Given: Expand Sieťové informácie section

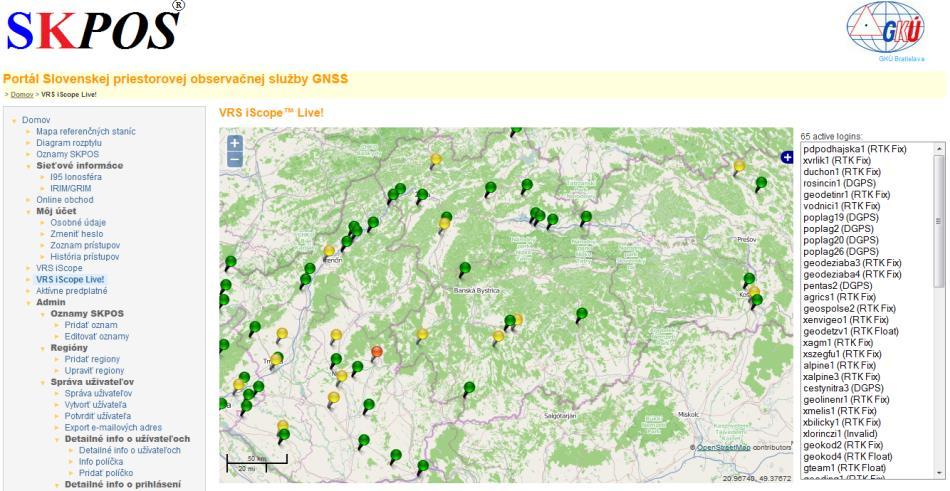Looking at the screenshot, I should 79,165.
